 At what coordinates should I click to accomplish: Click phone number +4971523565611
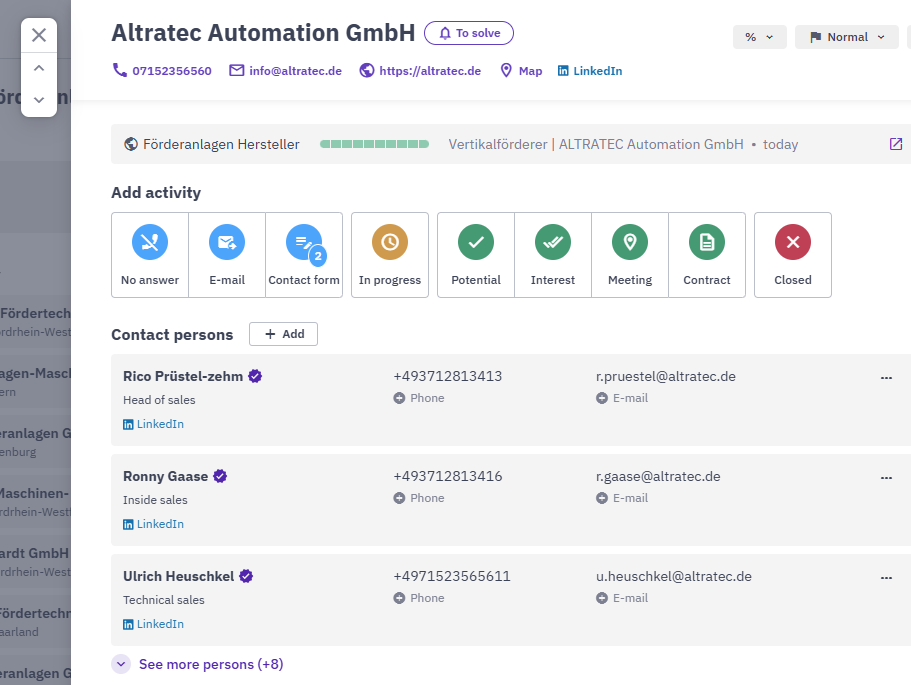click(452, 576)
